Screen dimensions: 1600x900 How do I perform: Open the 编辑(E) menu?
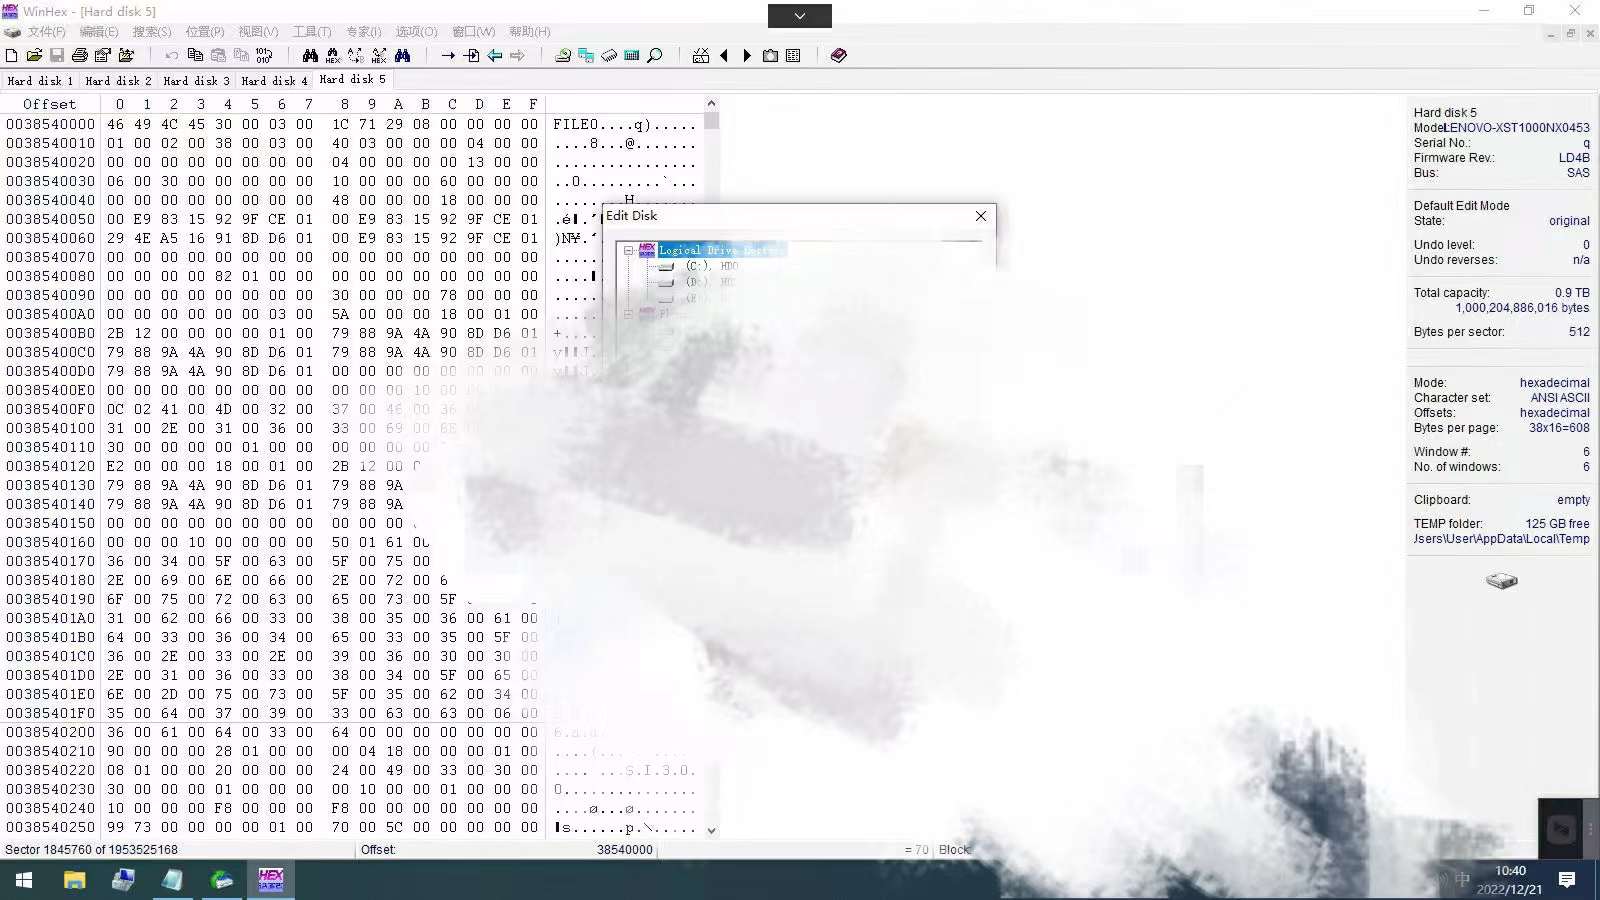pyautogui.click(x=99, y=32)
